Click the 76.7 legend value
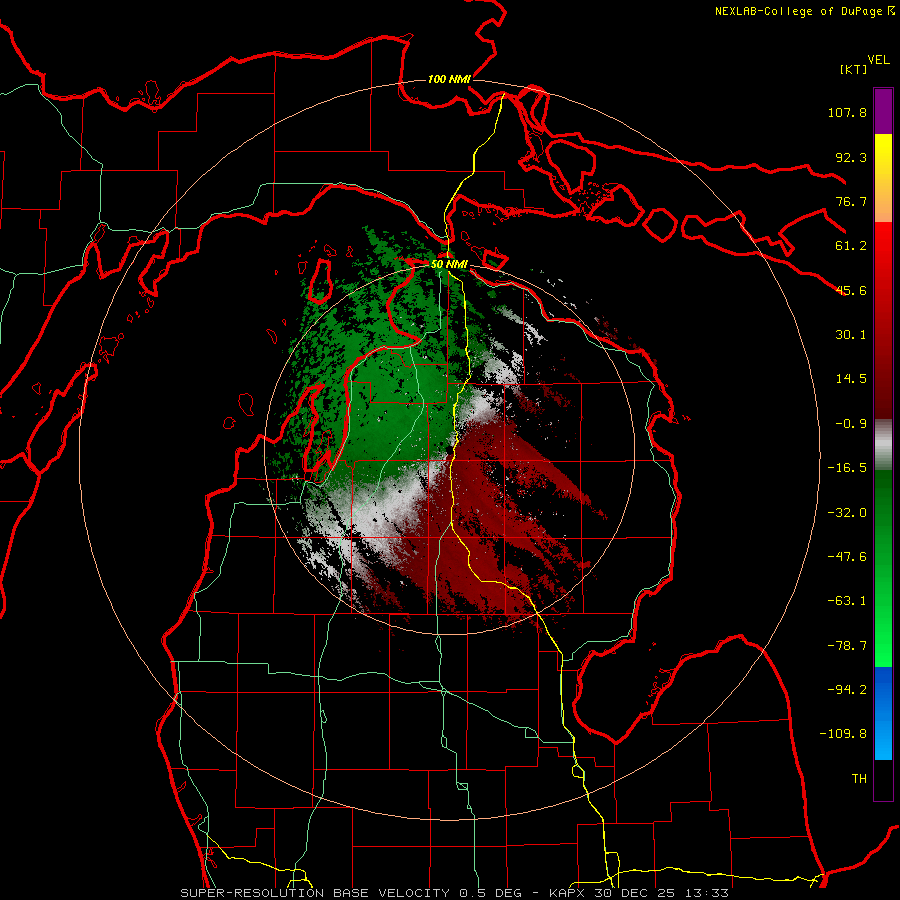 click(x=851, y=201)
